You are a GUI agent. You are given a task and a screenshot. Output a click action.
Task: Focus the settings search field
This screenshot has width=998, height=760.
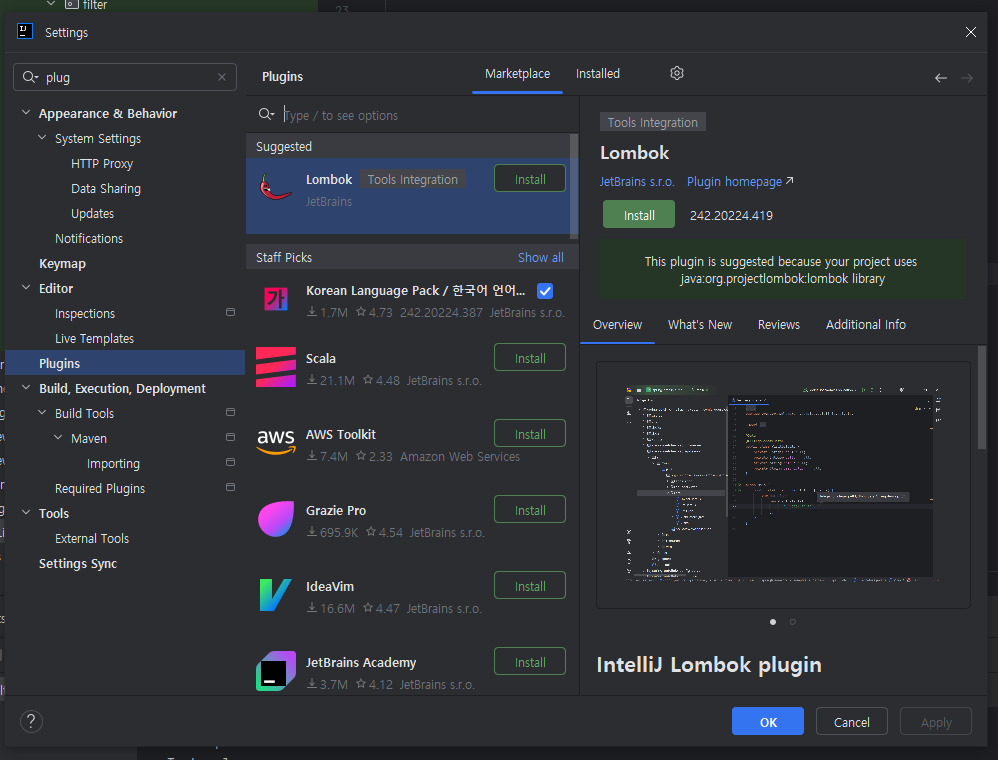point(125,77)
